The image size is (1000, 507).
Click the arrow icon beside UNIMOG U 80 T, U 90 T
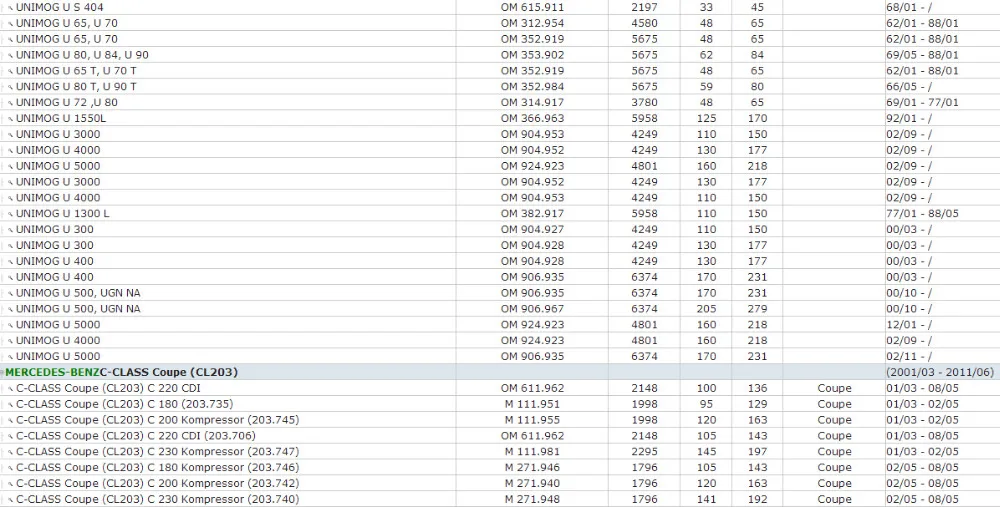[10, 87]
